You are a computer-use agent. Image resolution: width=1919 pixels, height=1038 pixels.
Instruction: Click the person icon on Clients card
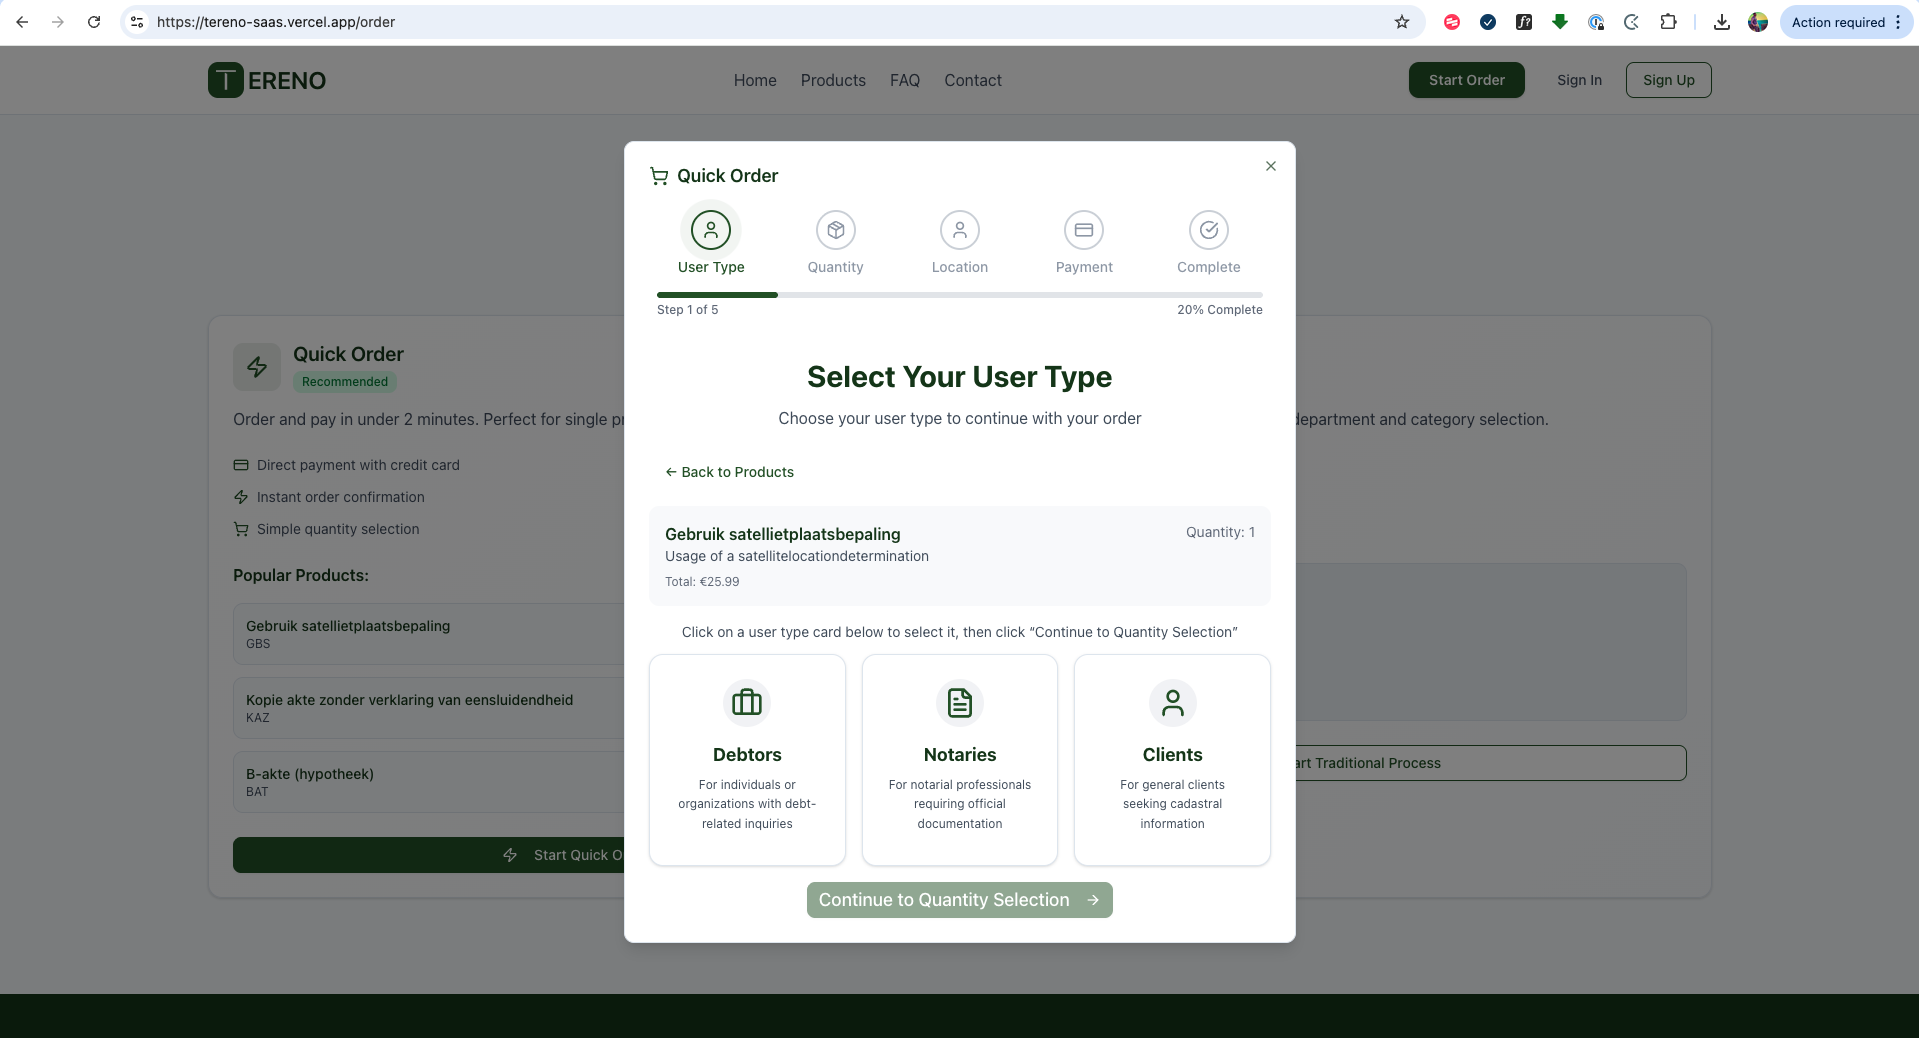tap(1173, 703)
